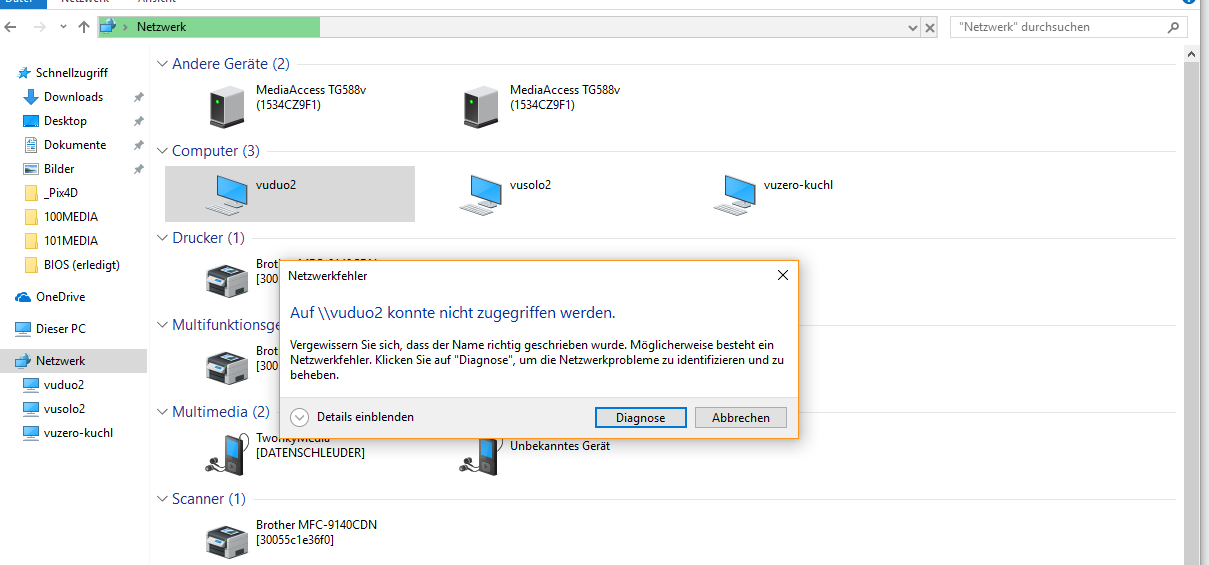The image size is (1209, 565).
Task: Stop loading via address bar X
Action: point(930,28)
